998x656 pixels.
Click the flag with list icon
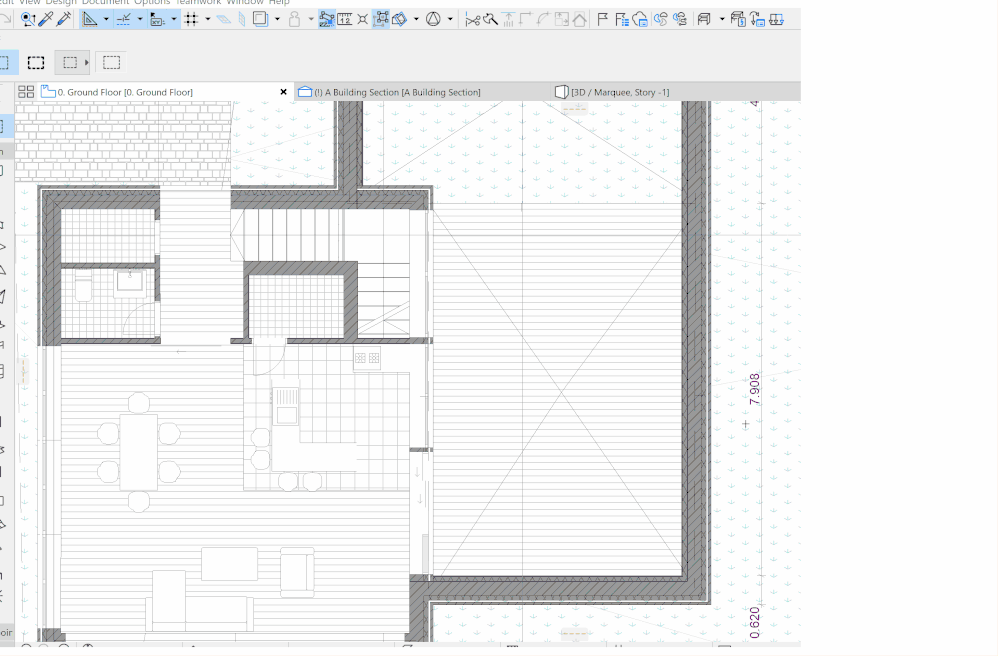coord(622,20)
